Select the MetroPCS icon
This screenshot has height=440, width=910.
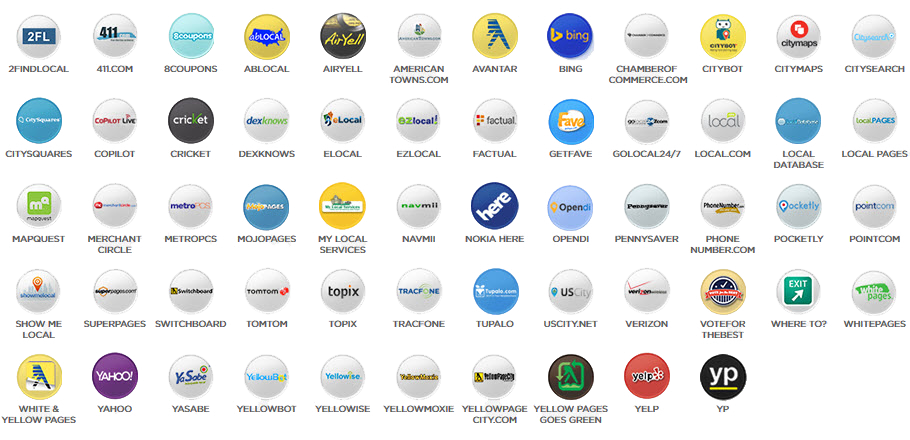191,206
